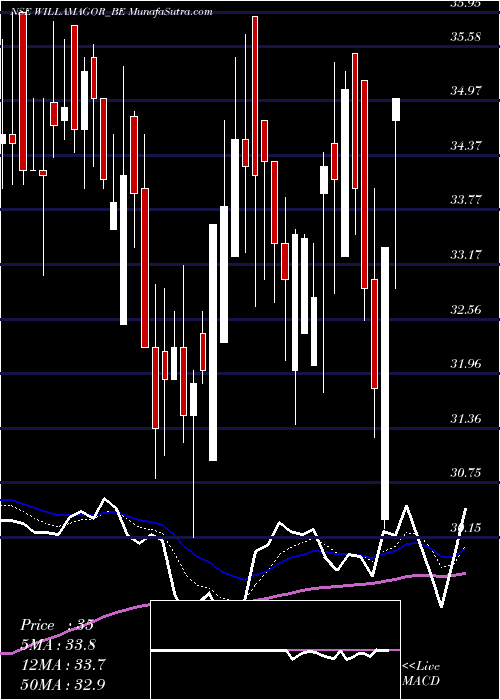Click the <<Live MACD label
Screen dimensions: 500x700
[421, 673]
